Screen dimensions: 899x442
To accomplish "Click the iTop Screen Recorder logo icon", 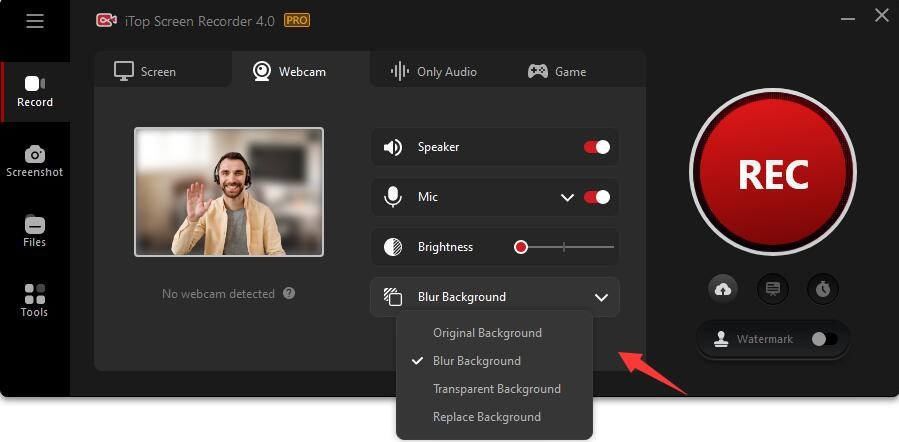I will coord(106,21).
